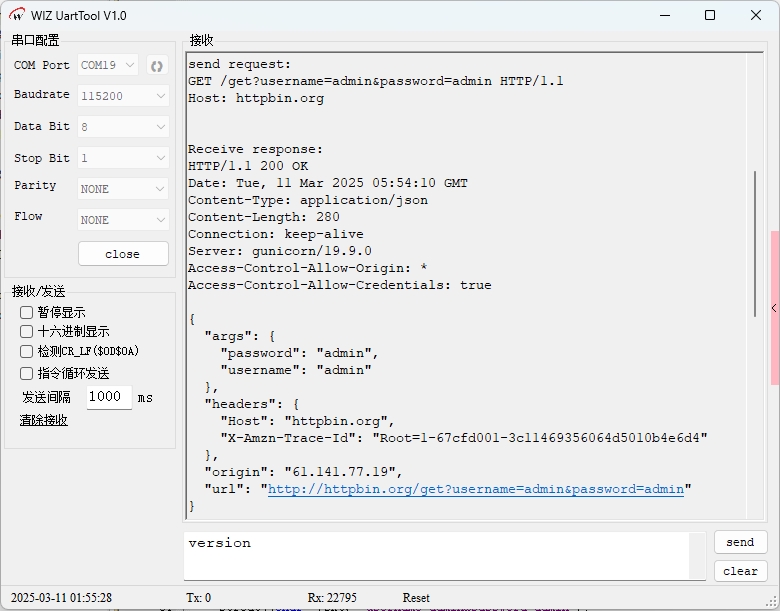Enable 指令循环发送 checkbox
This screenshot has width=780, height=611.
pos(27,373)
